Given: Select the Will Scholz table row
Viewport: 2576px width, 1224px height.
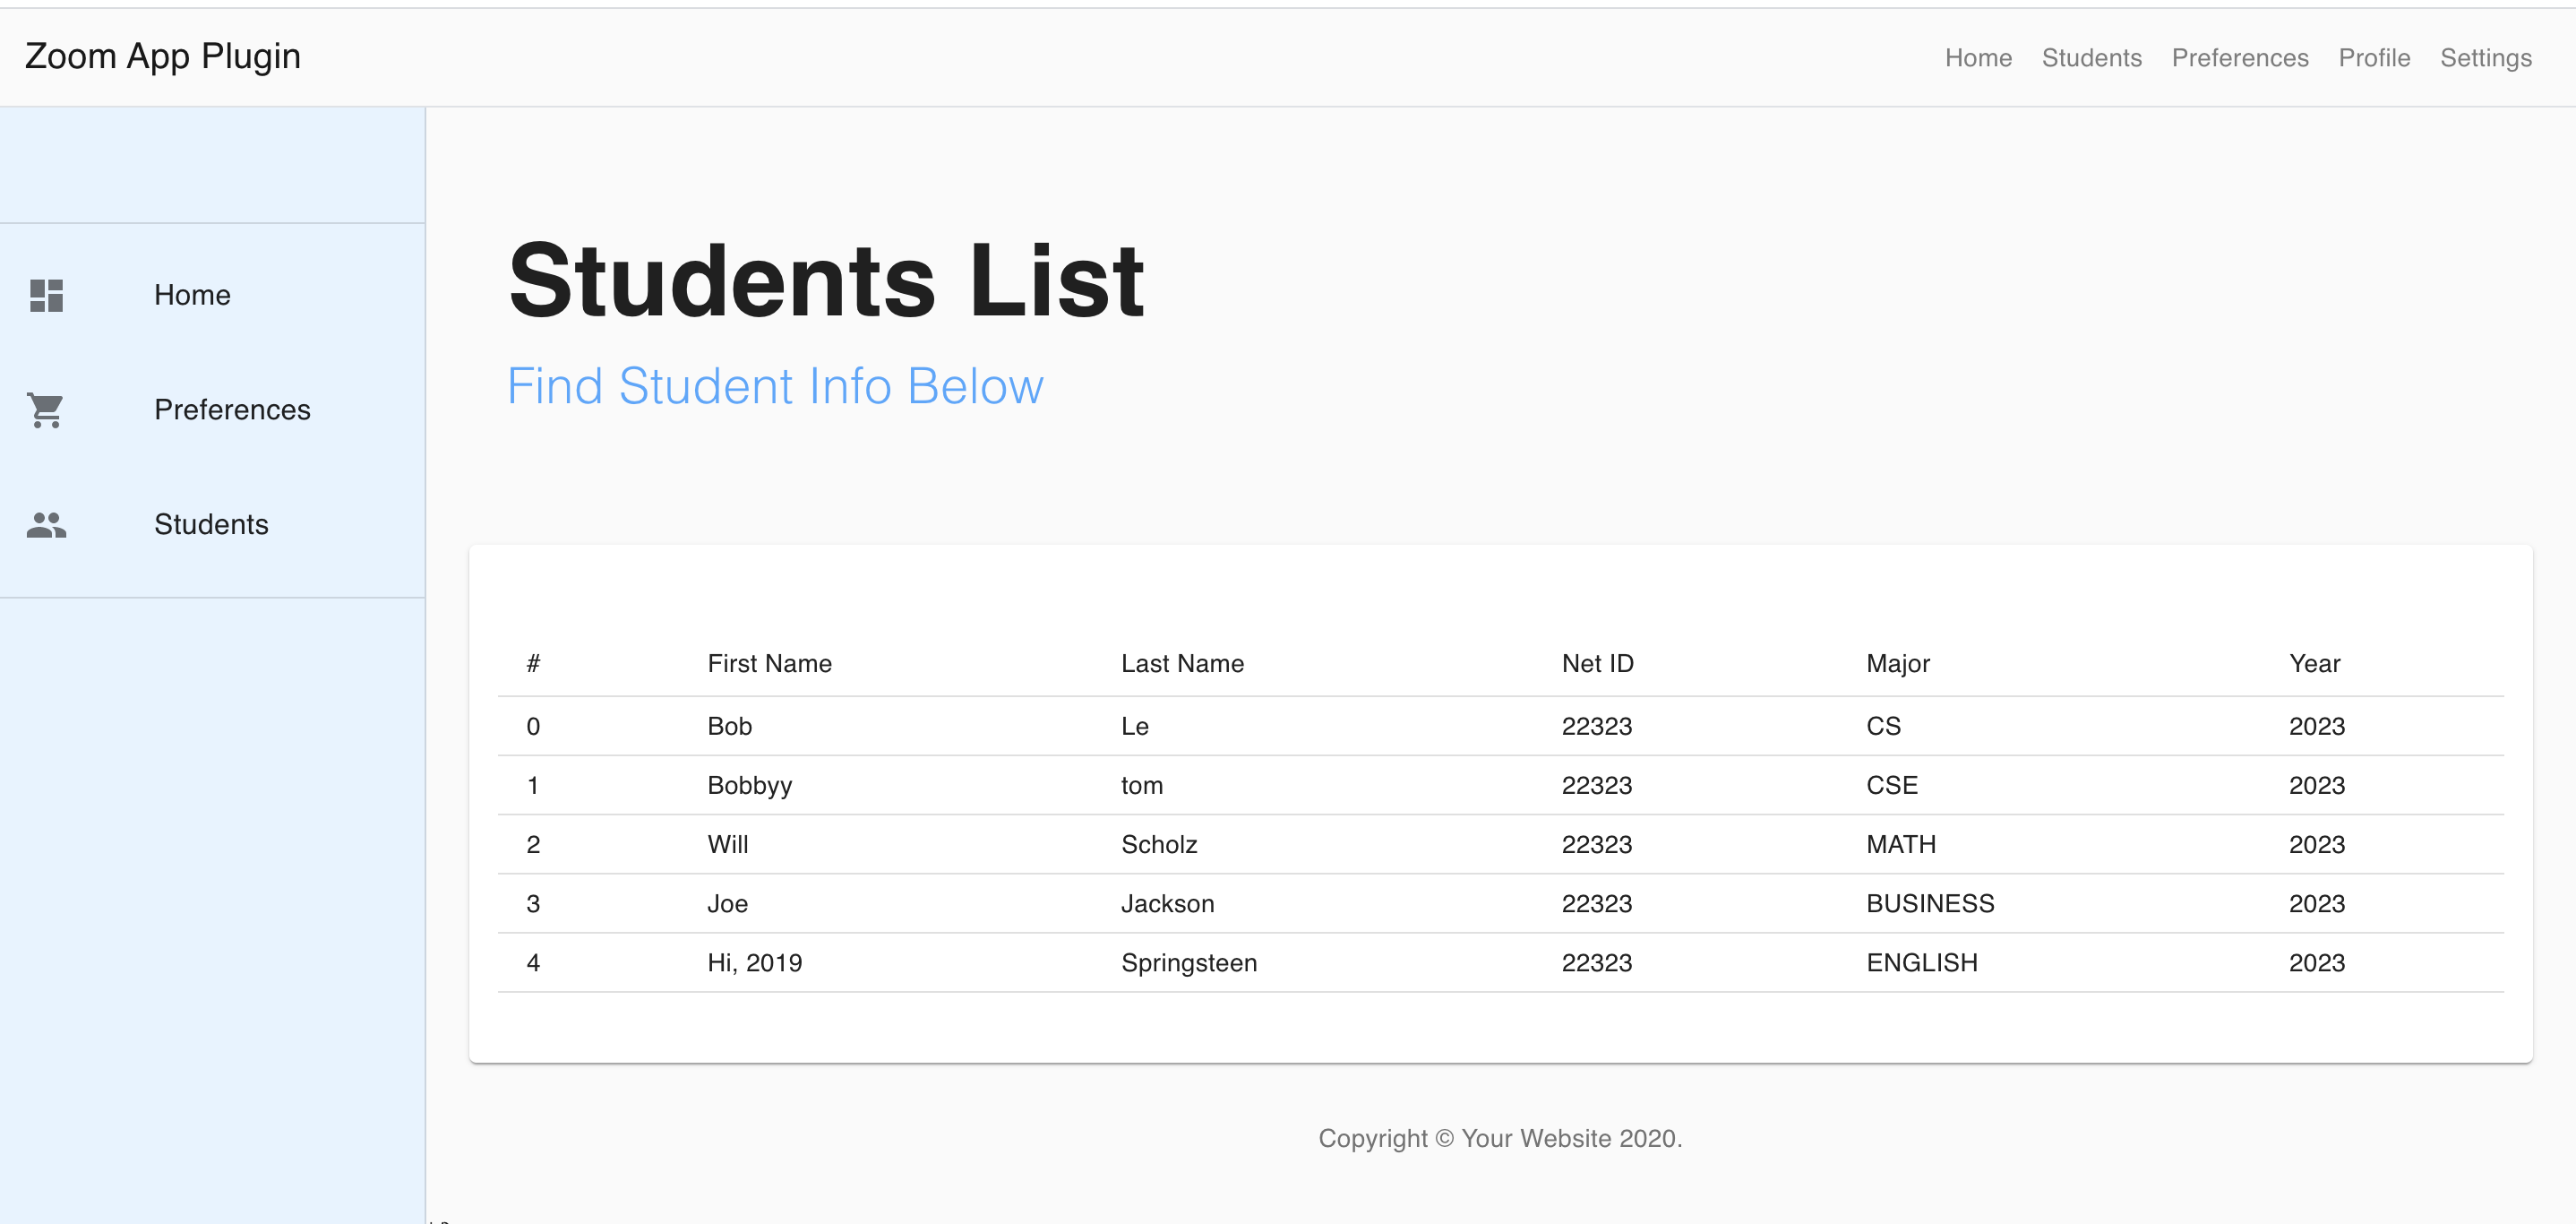Looking at the screenshot, I should point(1500,845).
